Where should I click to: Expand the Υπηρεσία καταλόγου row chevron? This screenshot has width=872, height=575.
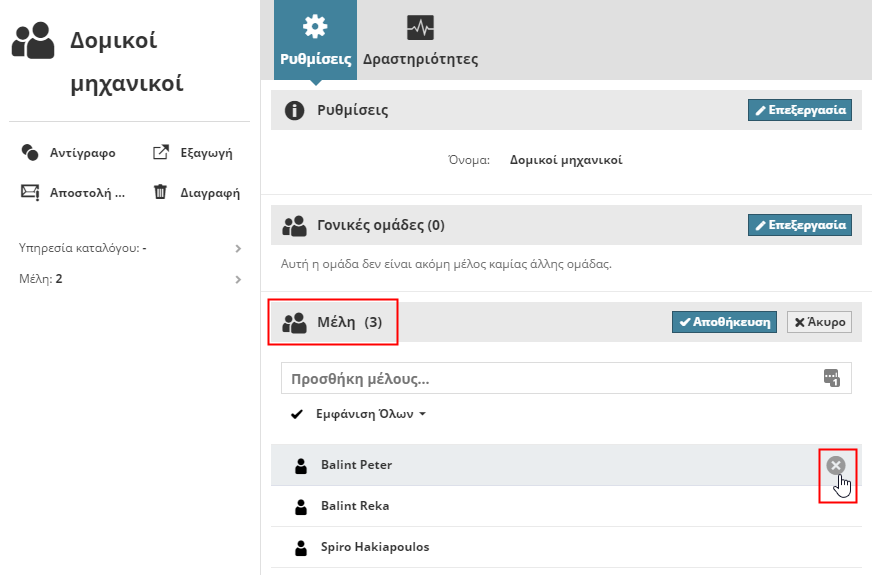click(x=238, y=248)
